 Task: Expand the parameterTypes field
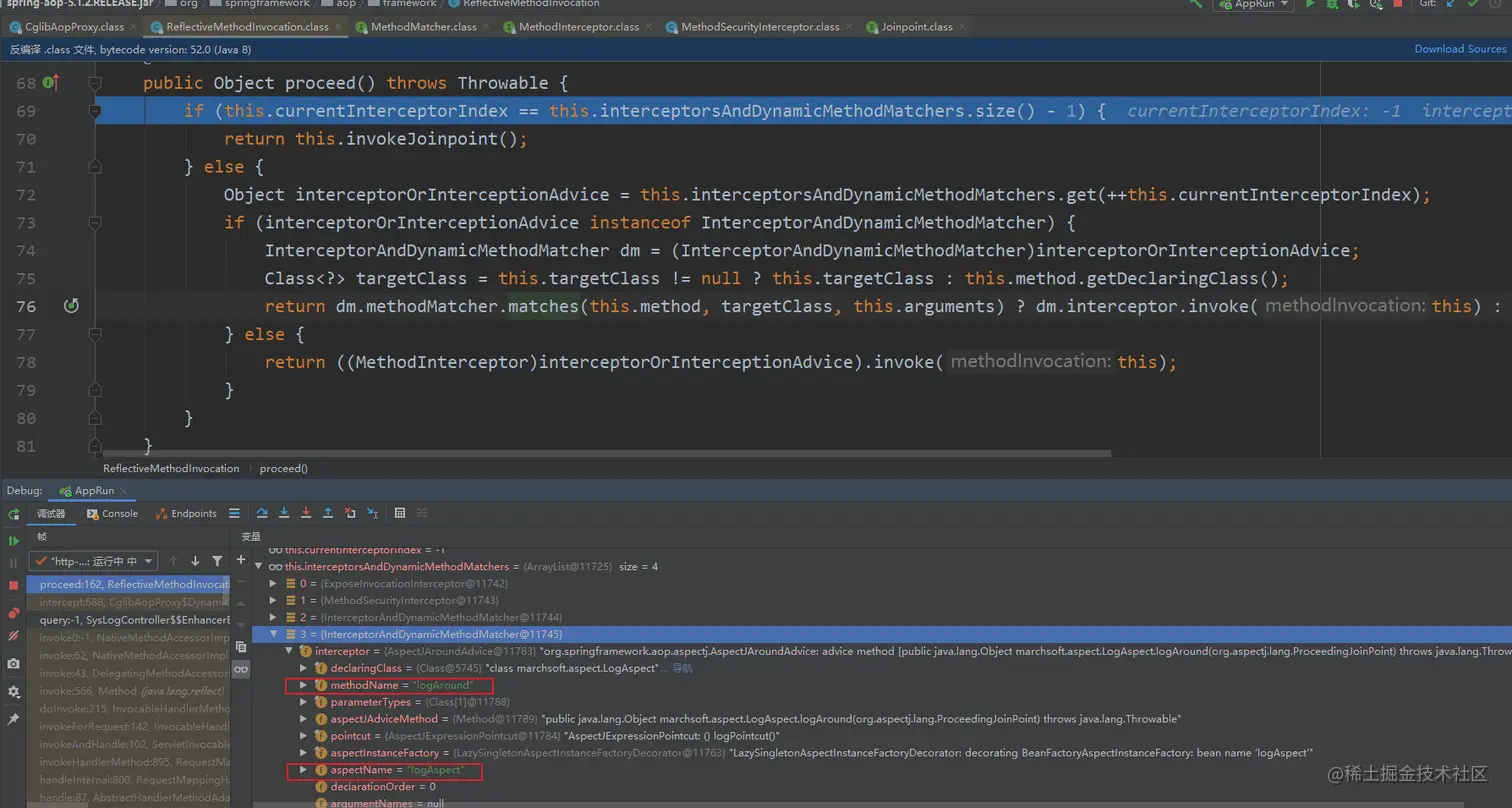(304, 702)
